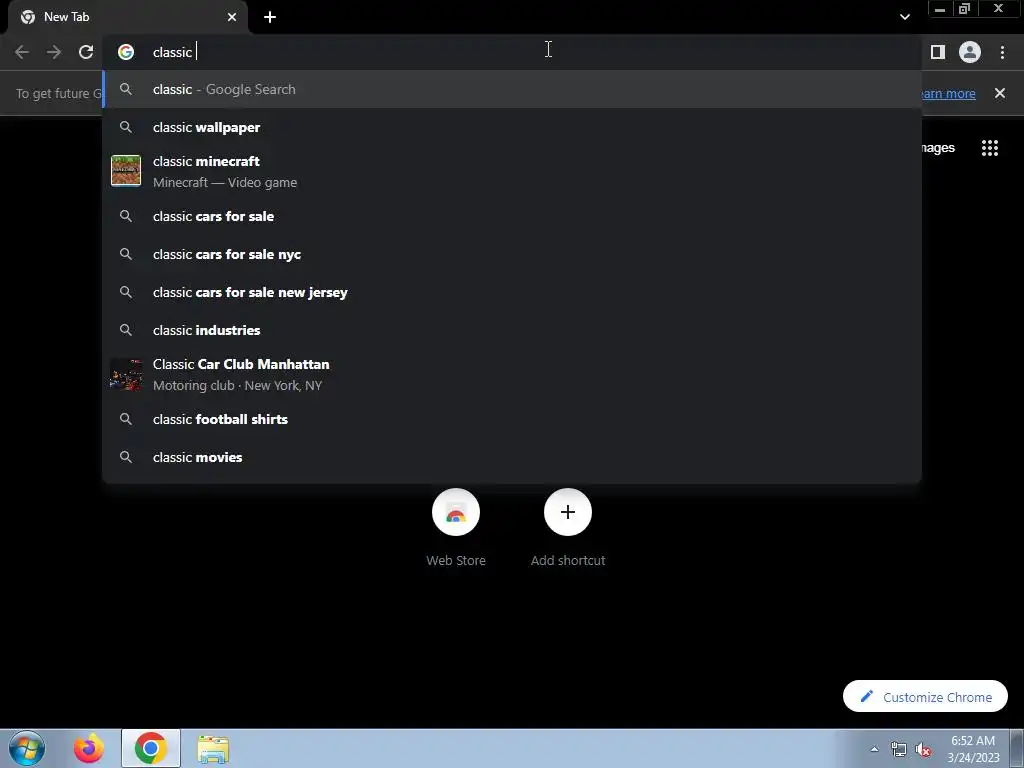Click the Minecraft thumbnail image
The height and width of the screenshot is (768, 1024).
[126, 171]
